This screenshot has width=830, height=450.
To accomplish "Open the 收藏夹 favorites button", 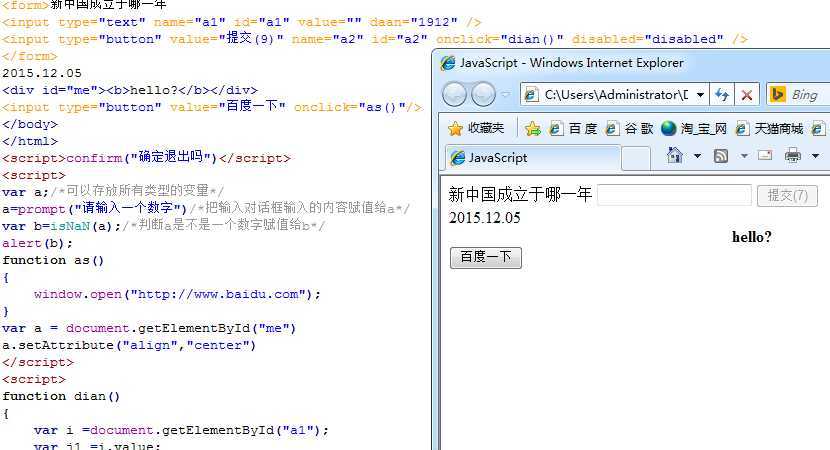I will click(476, 128).
